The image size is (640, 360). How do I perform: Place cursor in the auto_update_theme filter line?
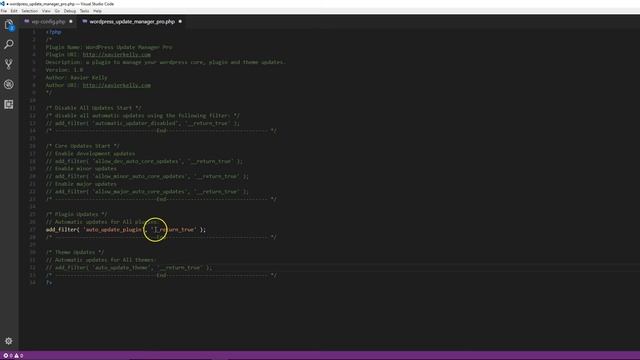point(129,267)
